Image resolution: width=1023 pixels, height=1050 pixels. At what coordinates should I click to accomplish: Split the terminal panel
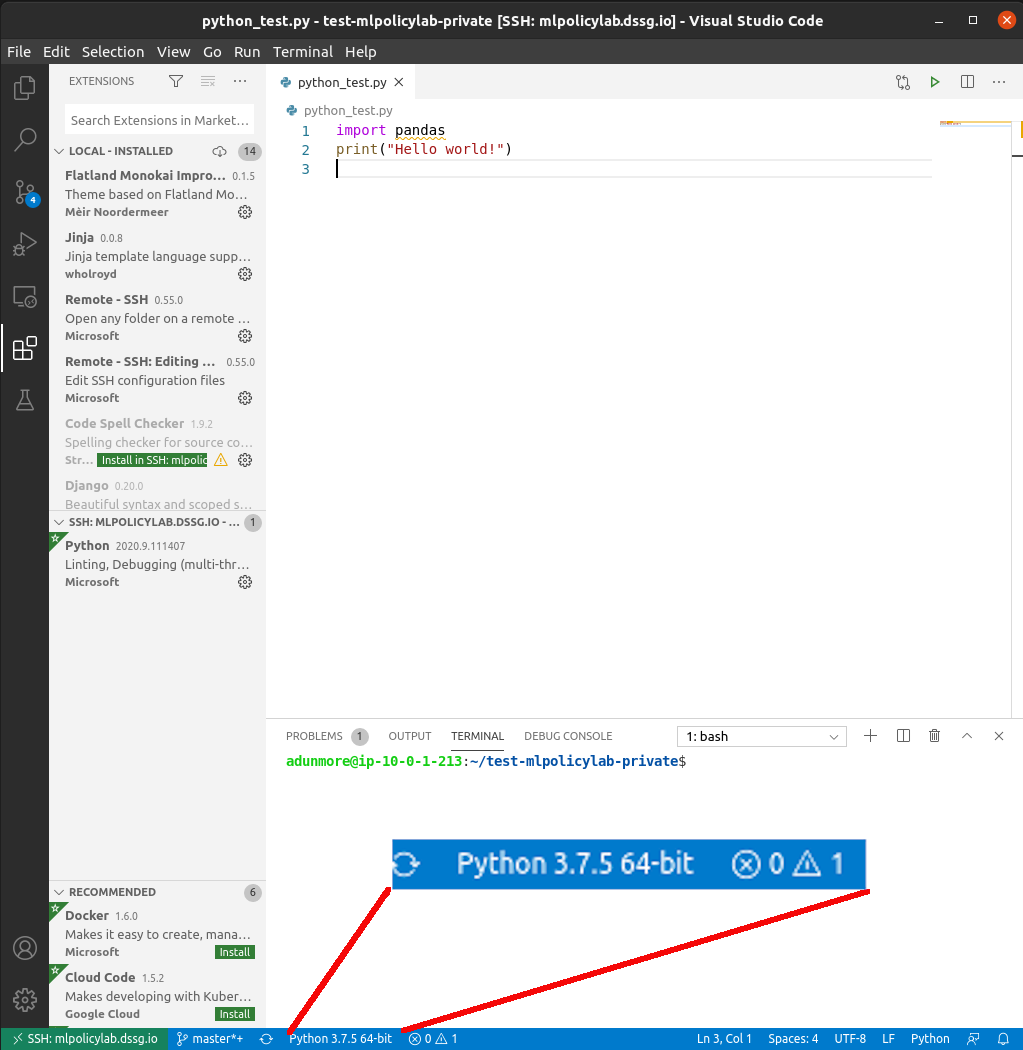pyautogui.click(x=903, y=736)
